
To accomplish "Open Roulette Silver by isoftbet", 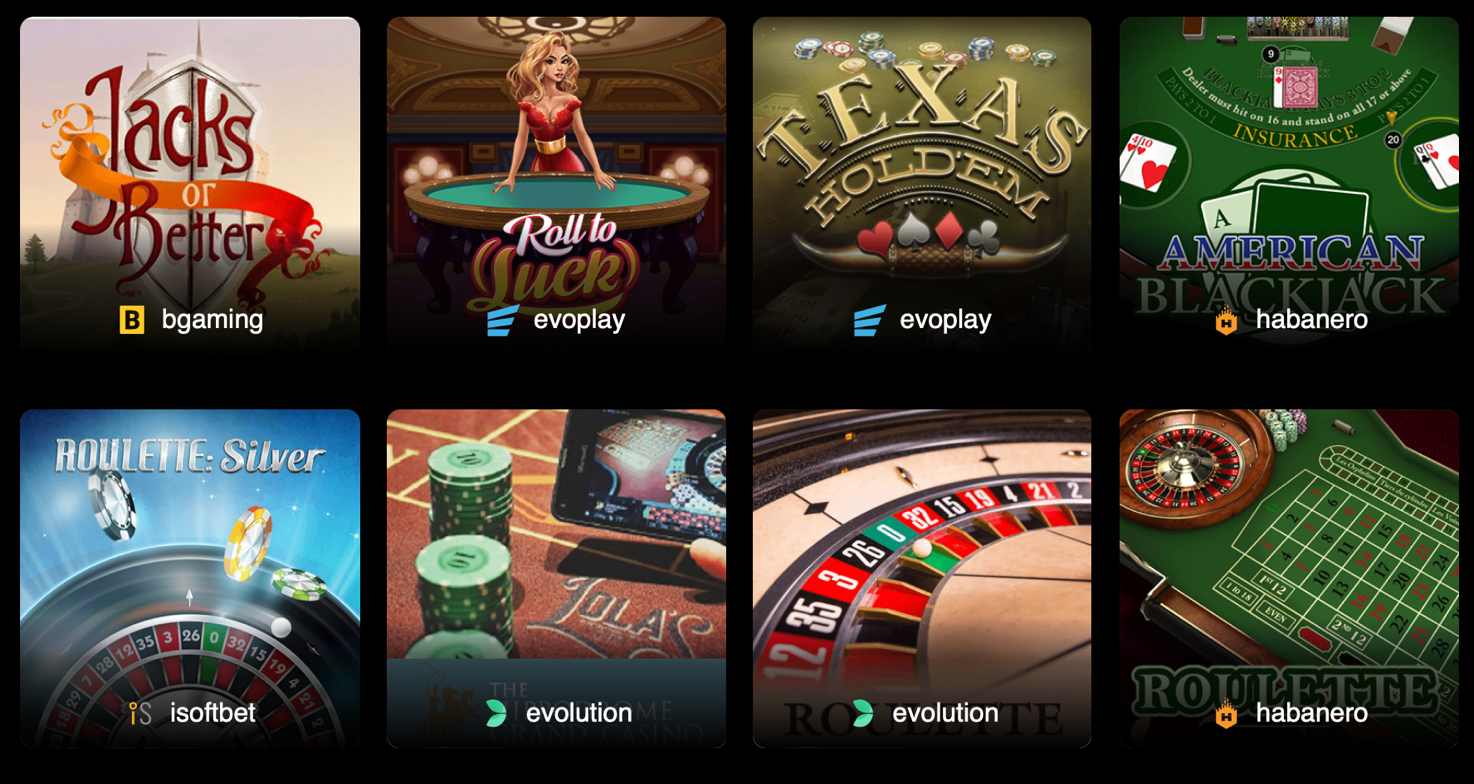I will (190, 578).
